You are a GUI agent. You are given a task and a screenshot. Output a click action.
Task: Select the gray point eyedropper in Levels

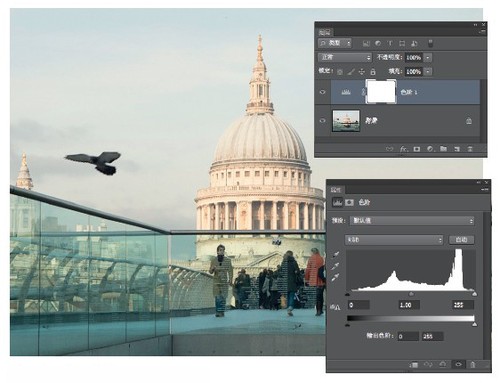click(x=336, y=266)
